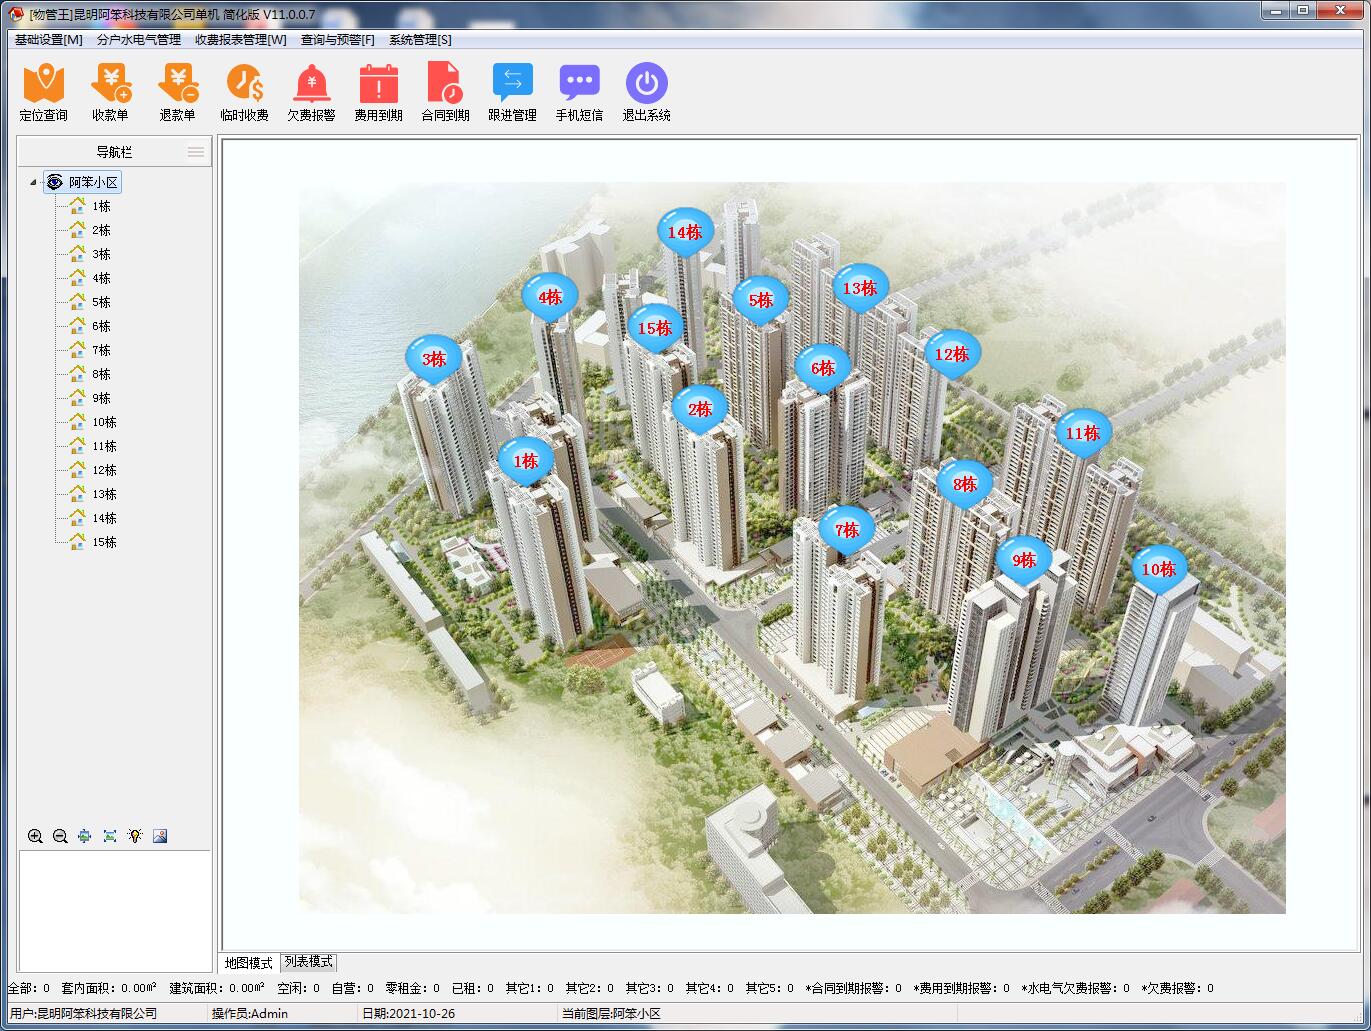The height and width of the screenshot is (1031, 1371).
Task: Open the 查询与预警[F] menu
Action: tap(337, 40)
